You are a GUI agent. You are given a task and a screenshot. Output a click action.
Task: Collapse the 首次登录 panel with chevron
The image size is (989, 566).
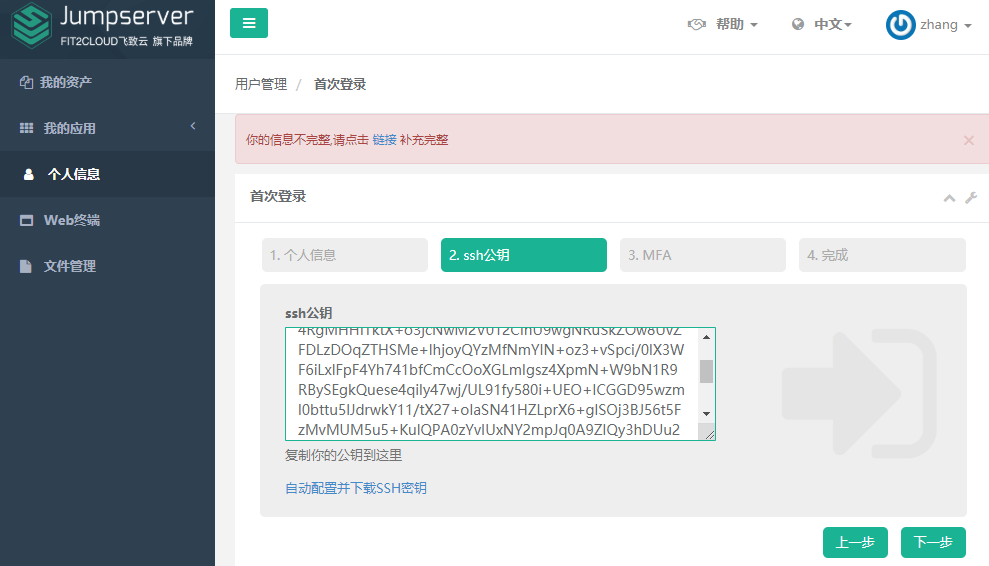click(x=949, y=198)
